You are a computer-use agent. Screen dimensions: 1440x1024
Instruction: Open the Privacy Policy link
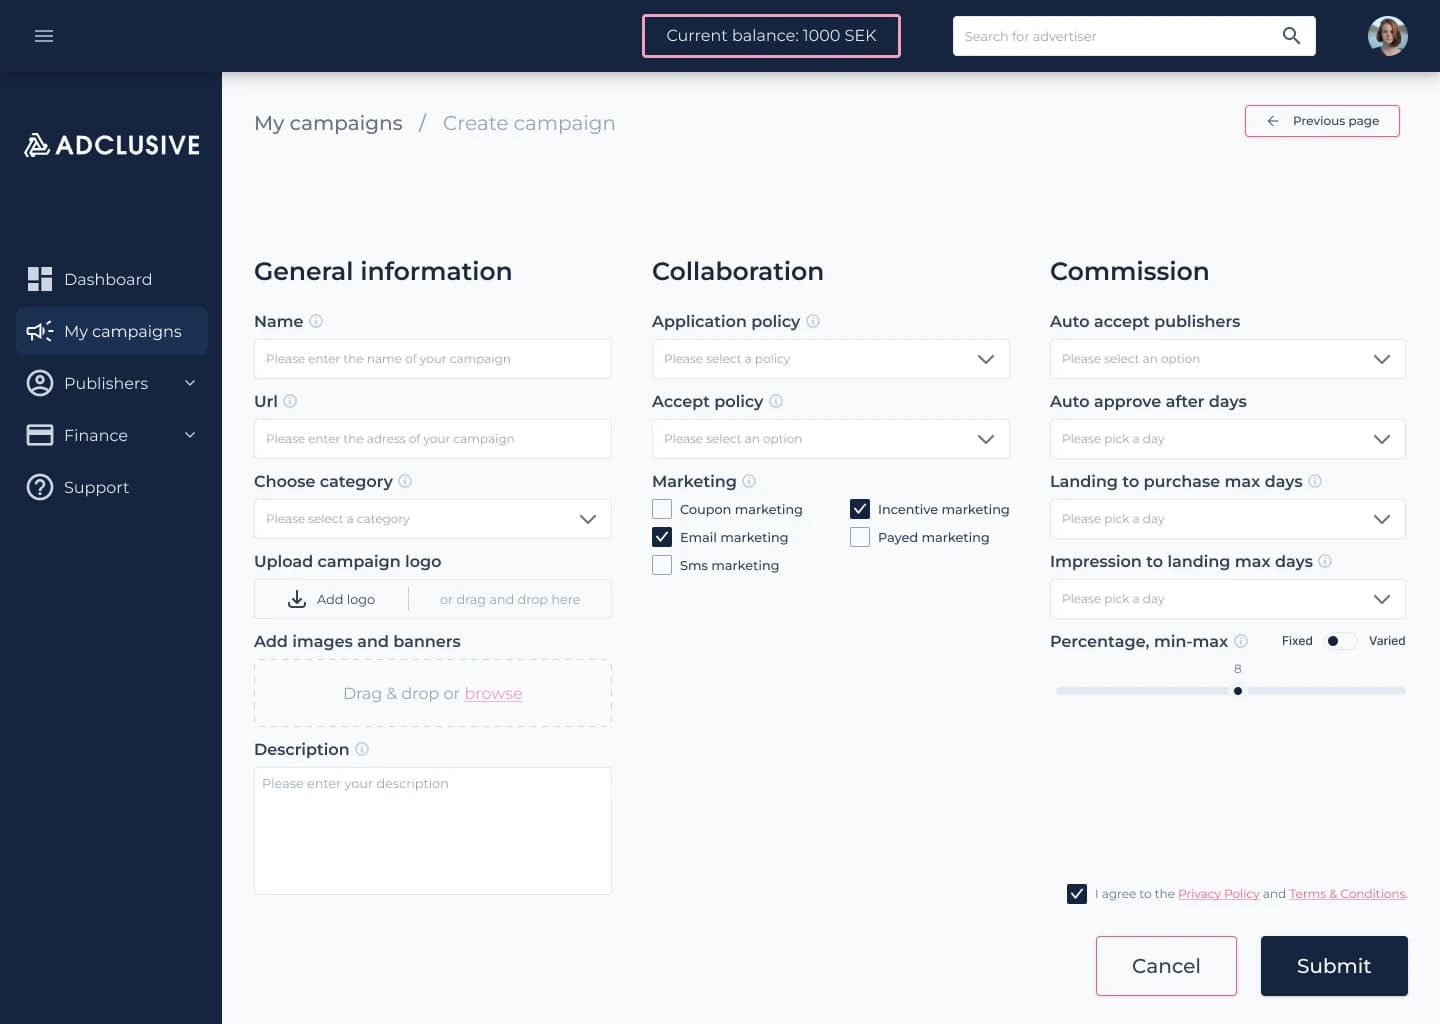pyautogui.click(x=1218, y=894)
